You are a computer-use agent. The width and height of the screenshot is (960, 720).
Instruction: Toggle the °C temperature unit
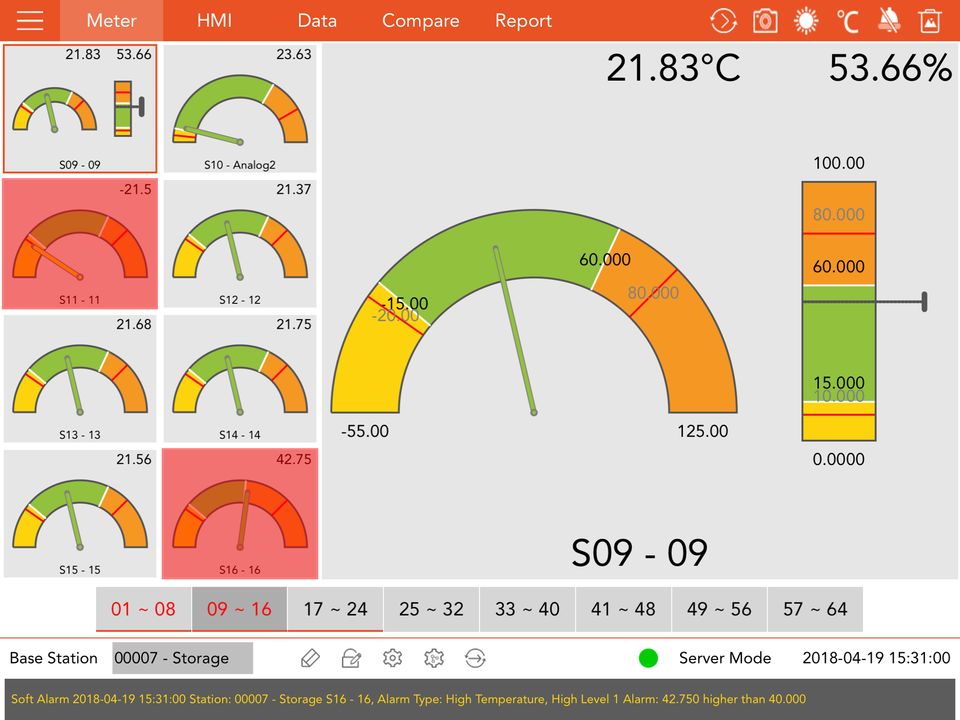847,21
